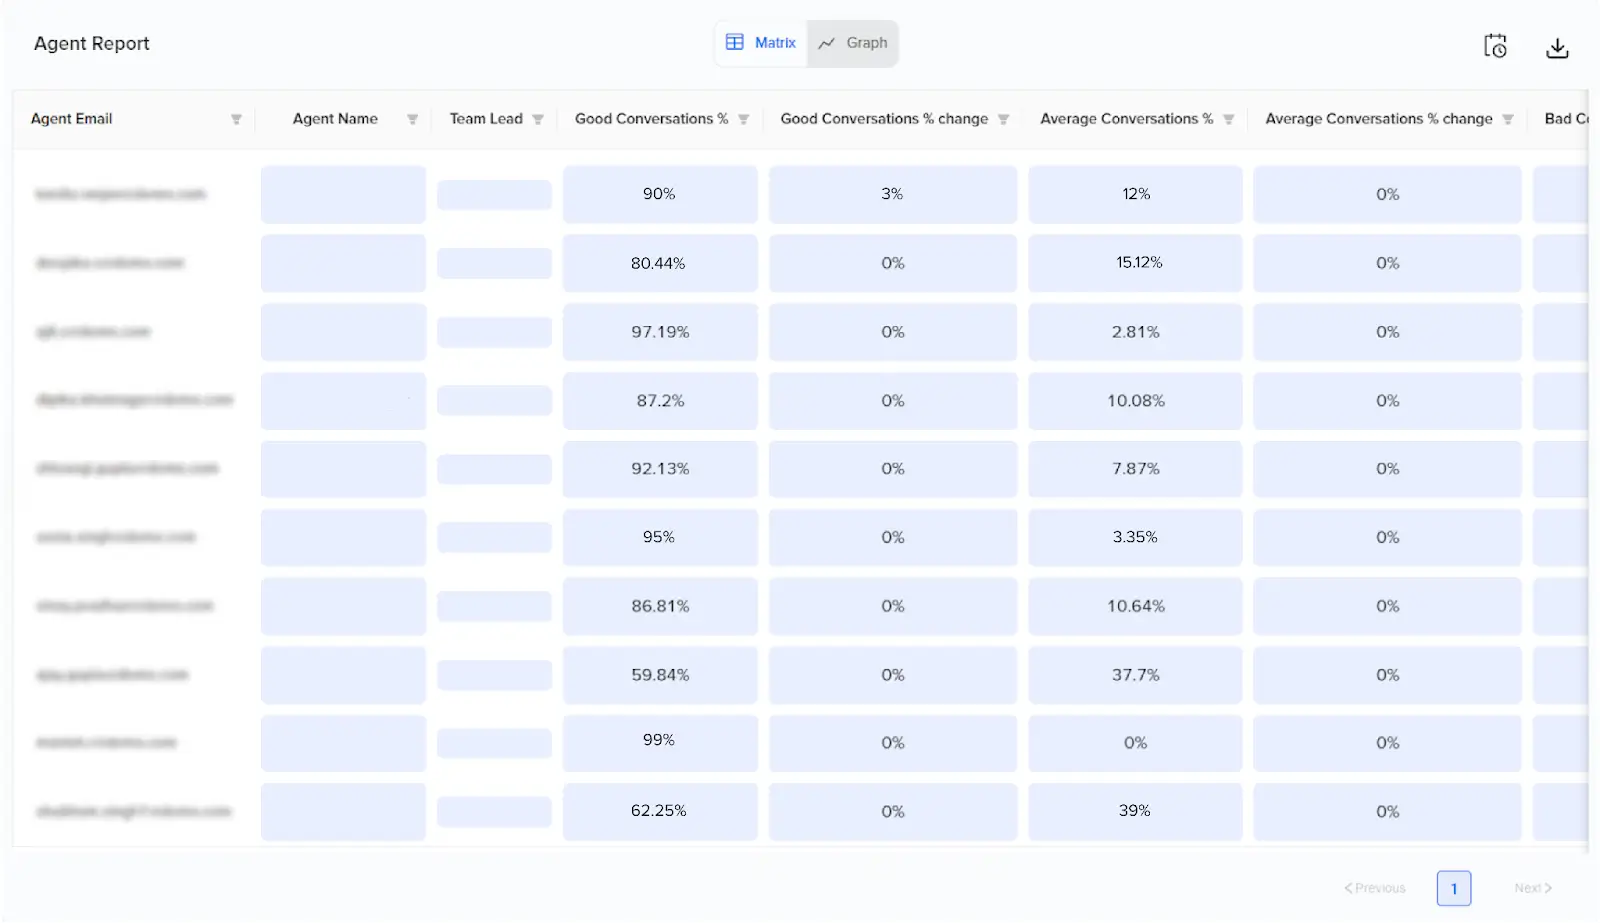Open the Average Conversations % filter icon
This screenshot has height=923, width=1600.
click(1227, 118)
